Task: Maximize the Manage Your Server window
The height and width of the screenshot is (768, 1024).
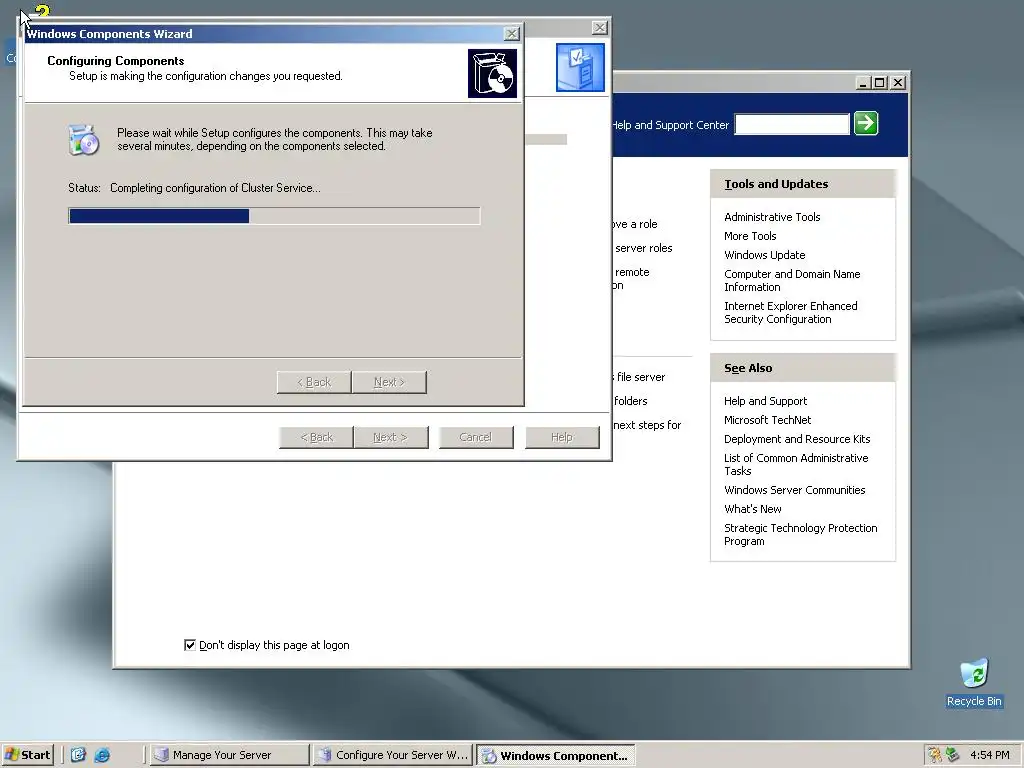Action: (x=880, y=83)
